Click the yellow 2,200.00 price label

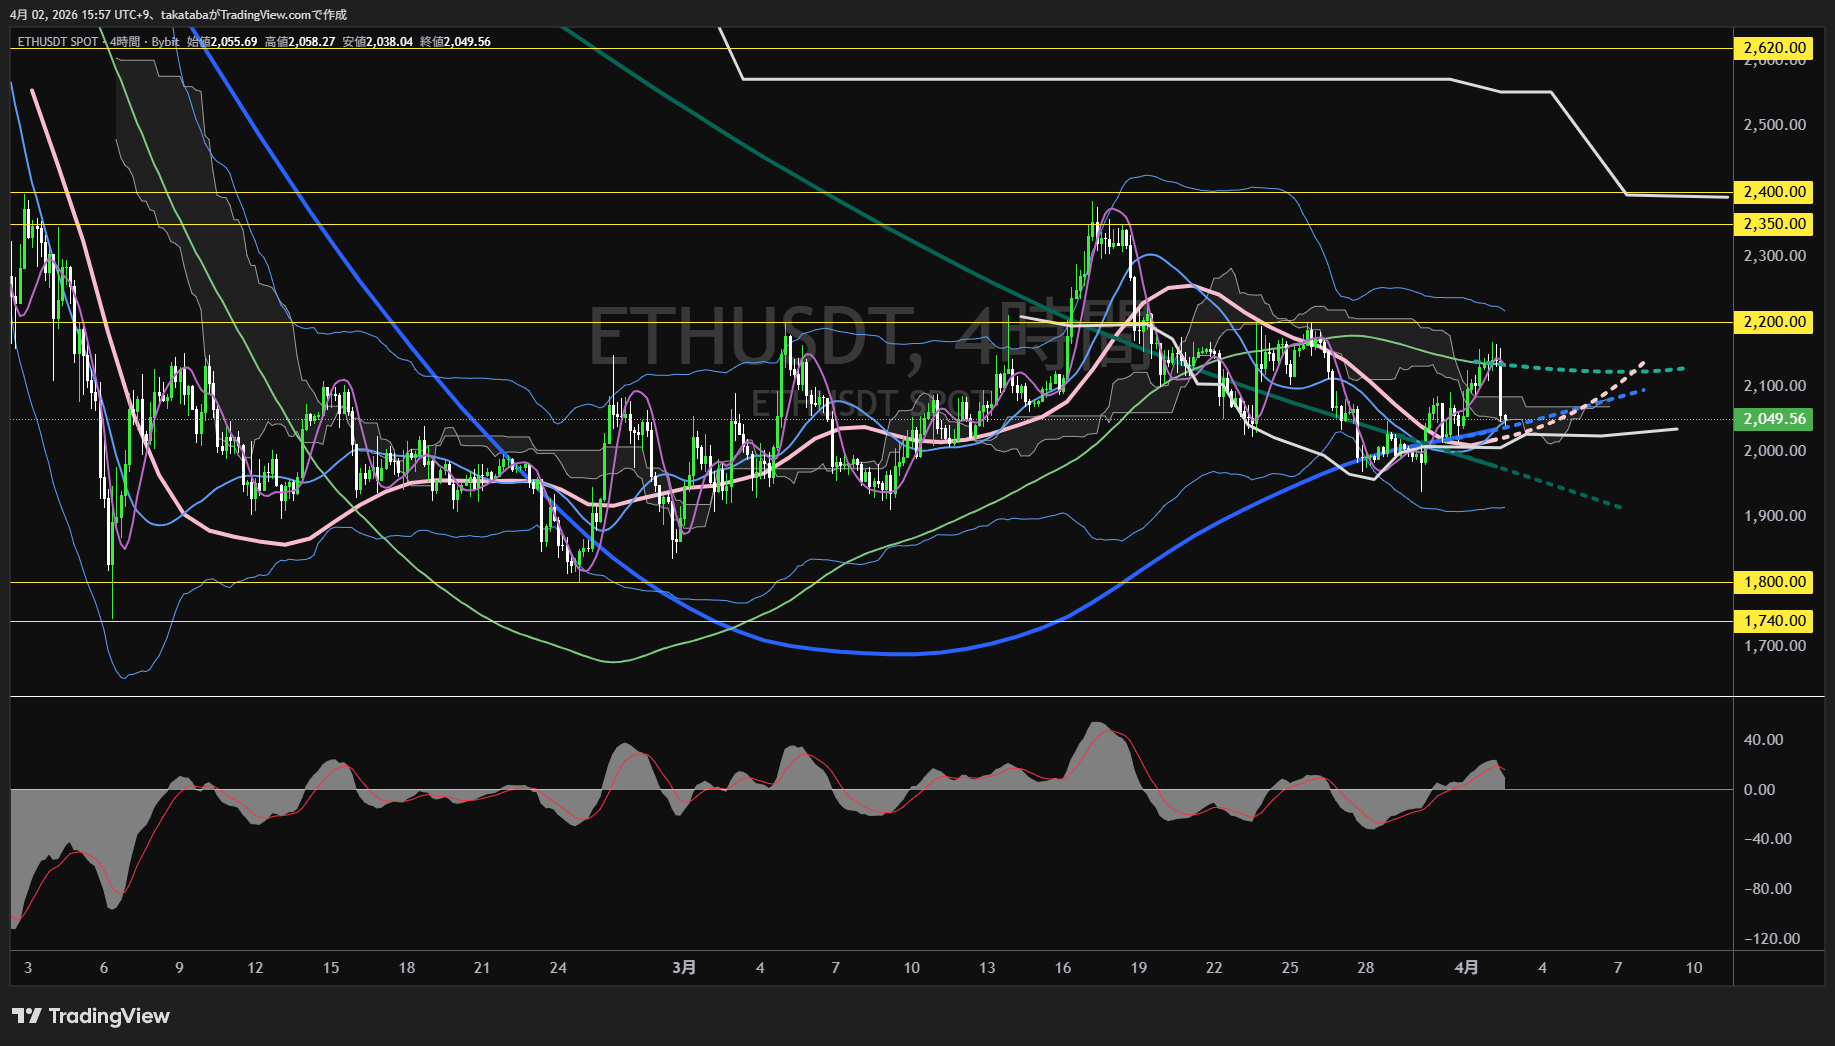point(1774,322)
